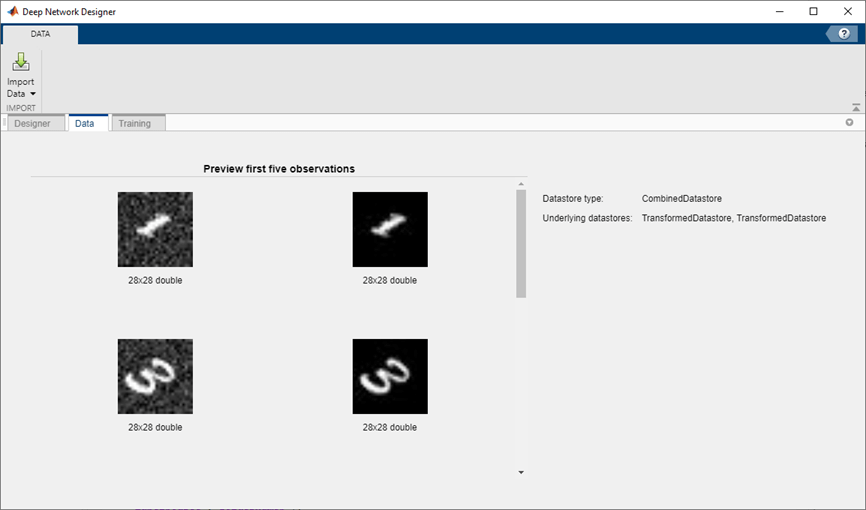
Task: Collapse the toolstrip with arrow icon
Action: pyautogui.click(x=856, y=107)
